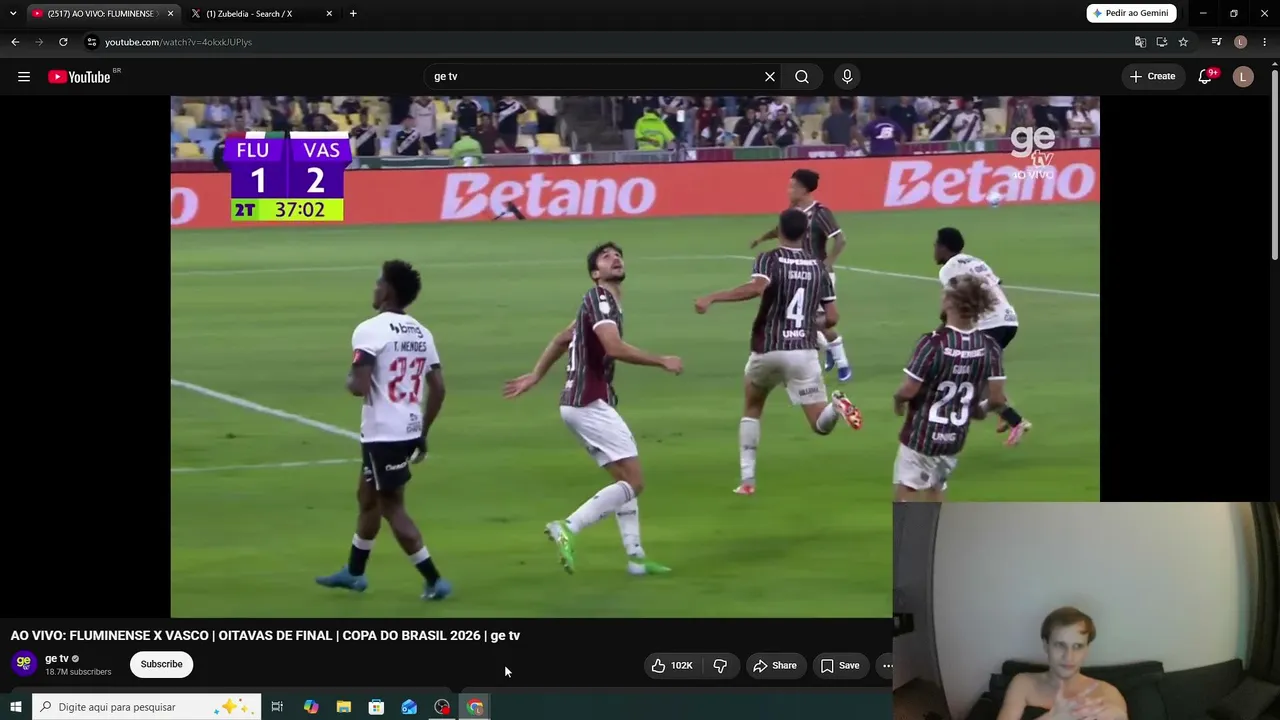Open the ge tv channel avatar
The height and width of the screenshot is (720, 1280).
point(24,663)
